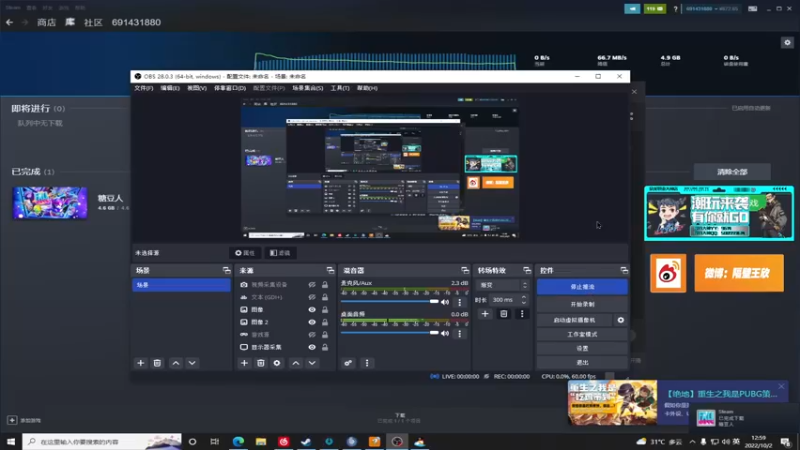Open 桌面音频 three-dot options menu
This screenshot has width=800, height=450.
click(460, 333)
